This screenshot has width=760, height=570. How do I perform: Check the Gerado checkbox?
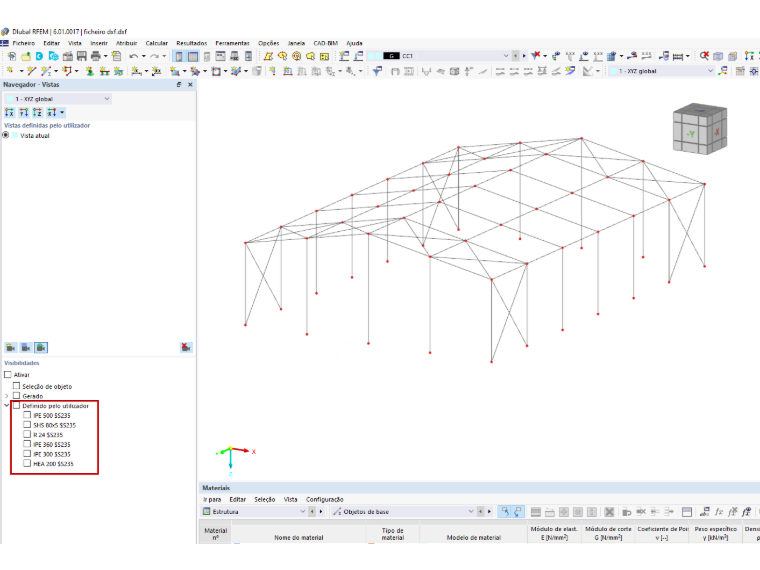[16, 396]
